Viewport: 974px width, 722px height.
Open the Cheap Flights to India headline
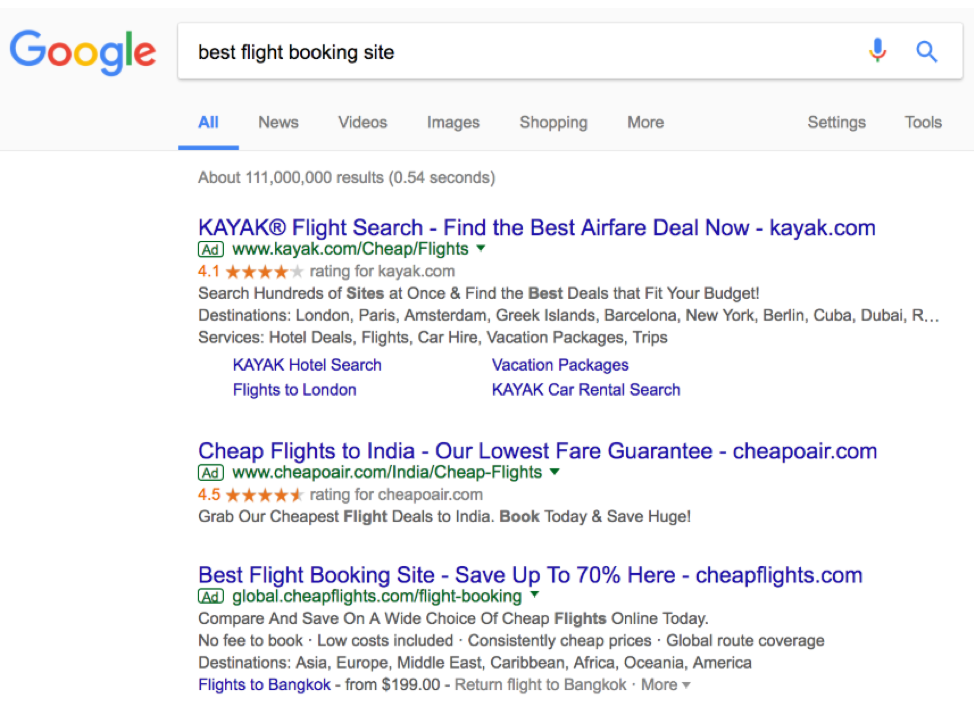point(537,450)
